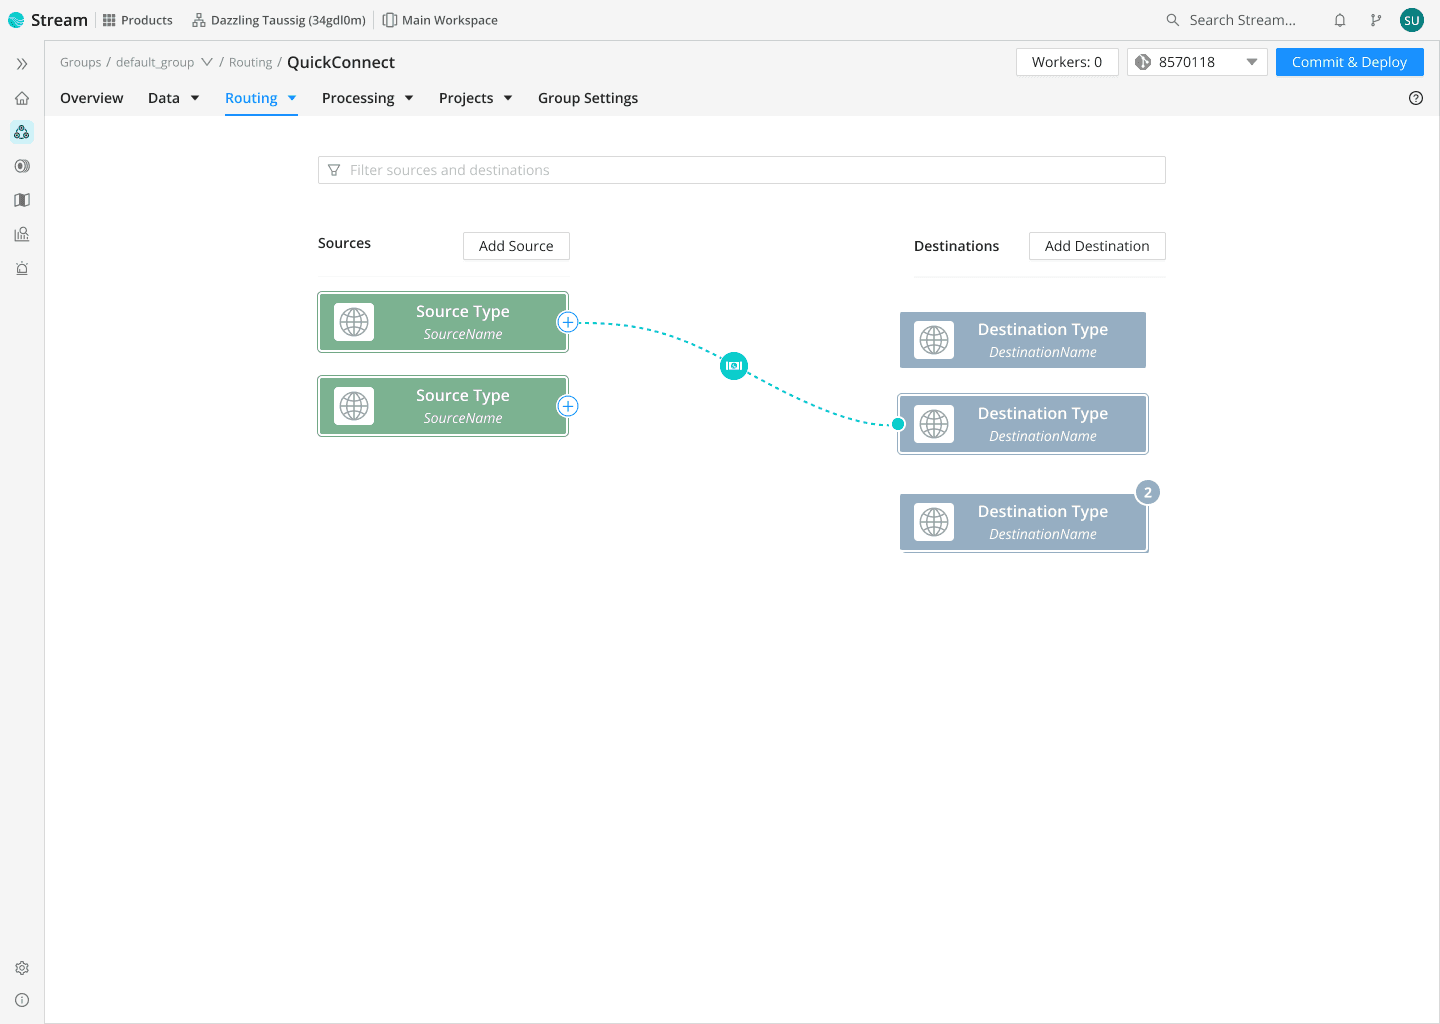1440x1024 pixels.
Task: Open the git branch icon in header
Action: pyautogui.click(x=1376, y=20)
